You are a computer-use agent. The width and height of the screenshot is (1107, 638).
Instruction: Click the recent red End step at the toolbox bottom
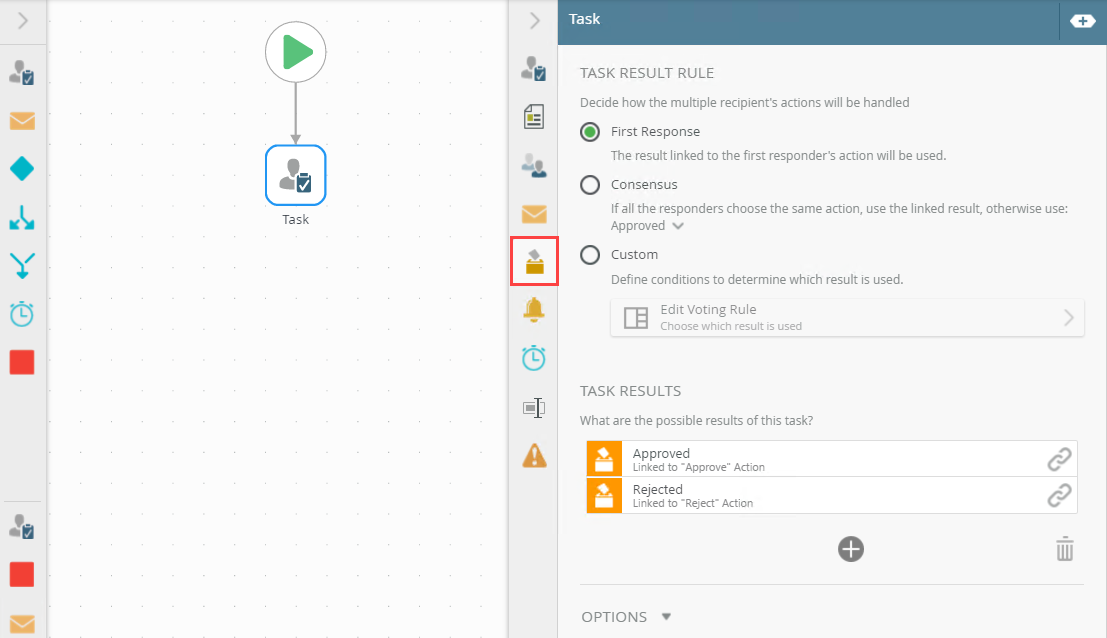coord(22,574)
